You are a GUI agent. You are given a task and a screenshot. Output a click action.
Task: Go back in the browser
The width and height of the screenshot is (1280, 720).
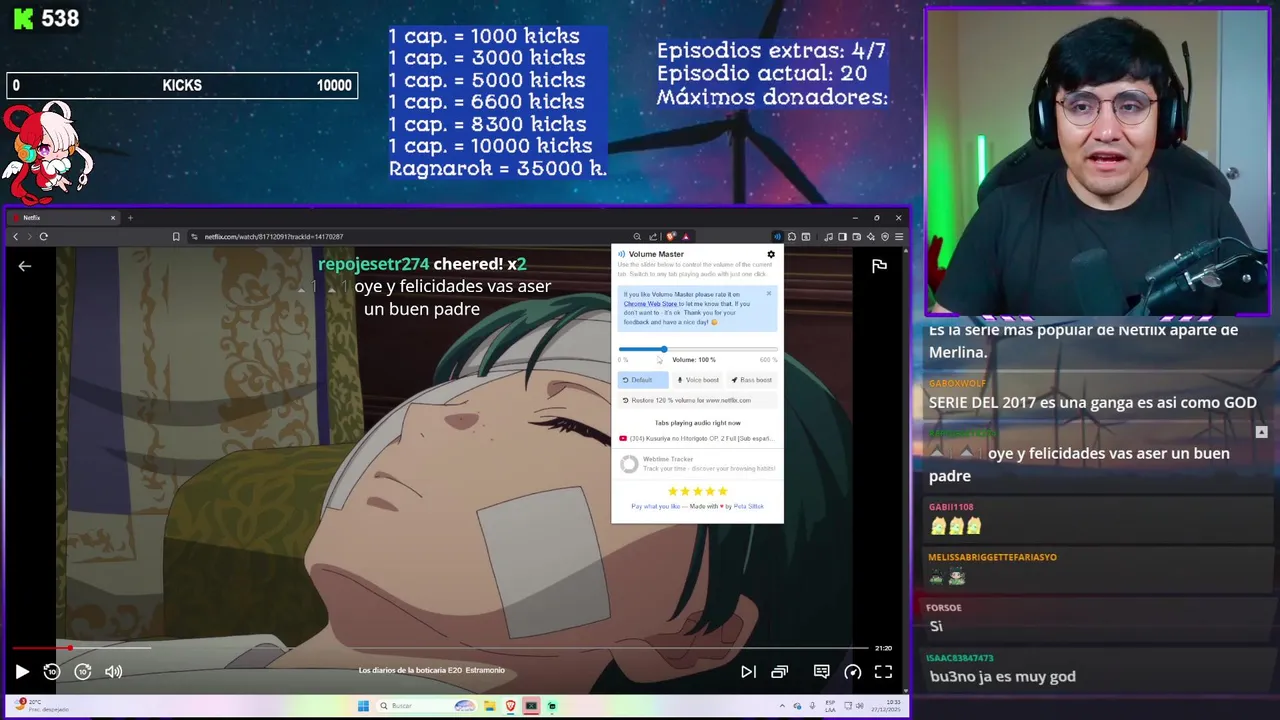(x=16, y=237)
